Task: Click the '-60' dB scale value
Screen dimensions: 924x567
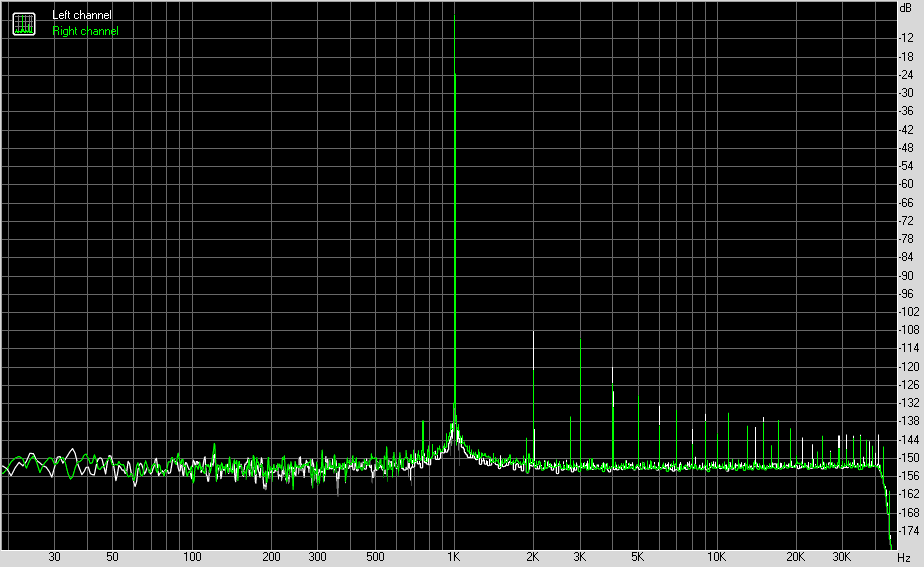Action: tap(906, 184)
